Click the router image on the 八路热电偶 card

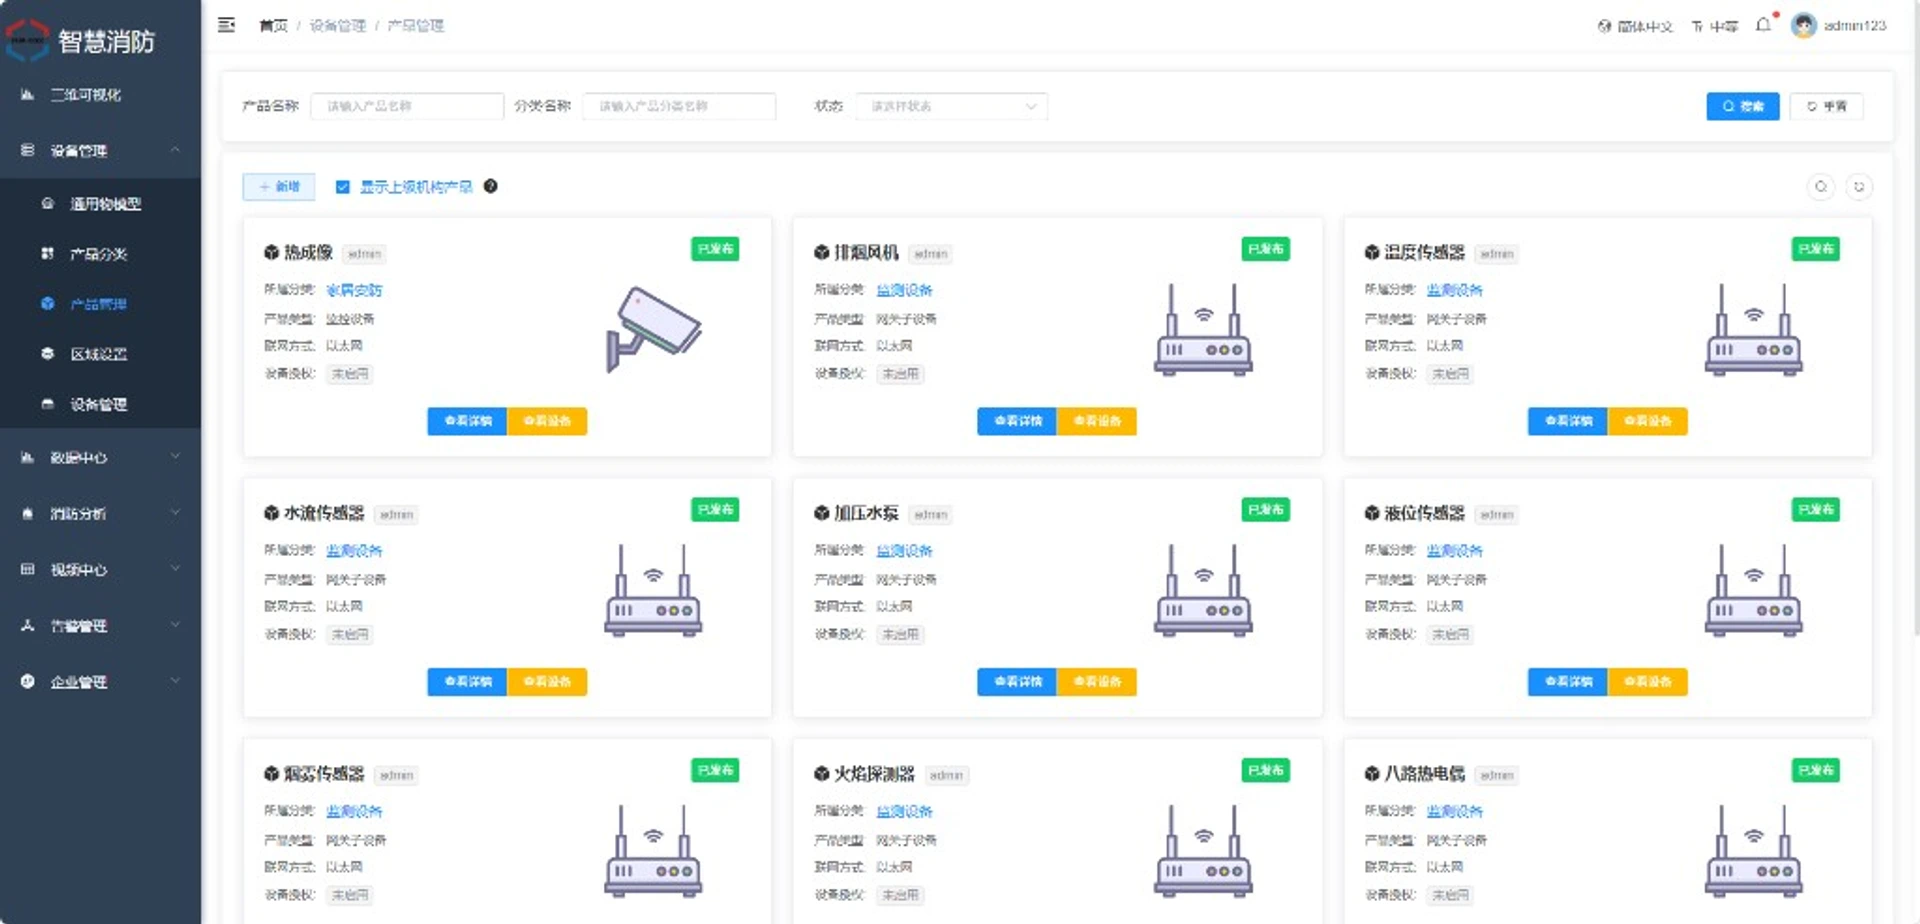pos(1753,851)
